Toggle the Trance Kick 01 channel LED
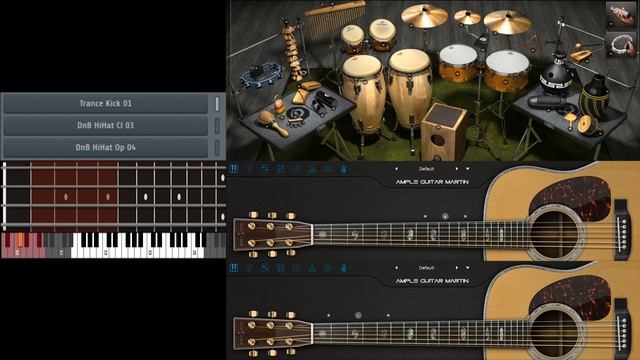The width and height of the screenshot is (640, 360). [x=217, y=104]
